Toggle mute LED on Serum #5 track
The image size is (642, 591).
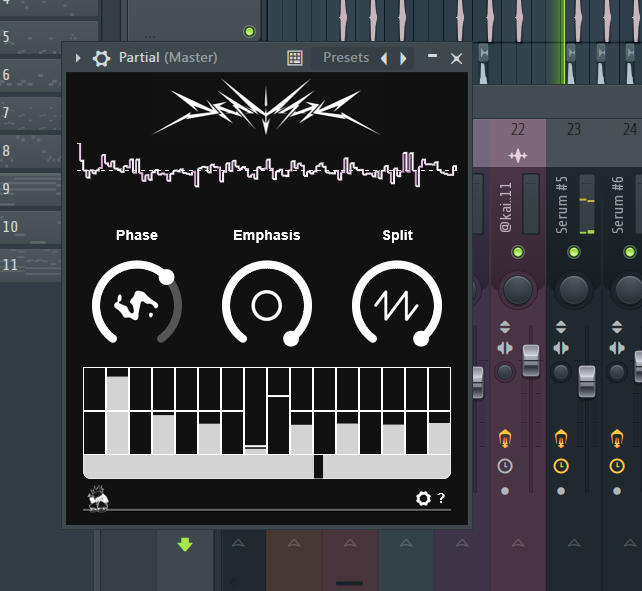574,252
